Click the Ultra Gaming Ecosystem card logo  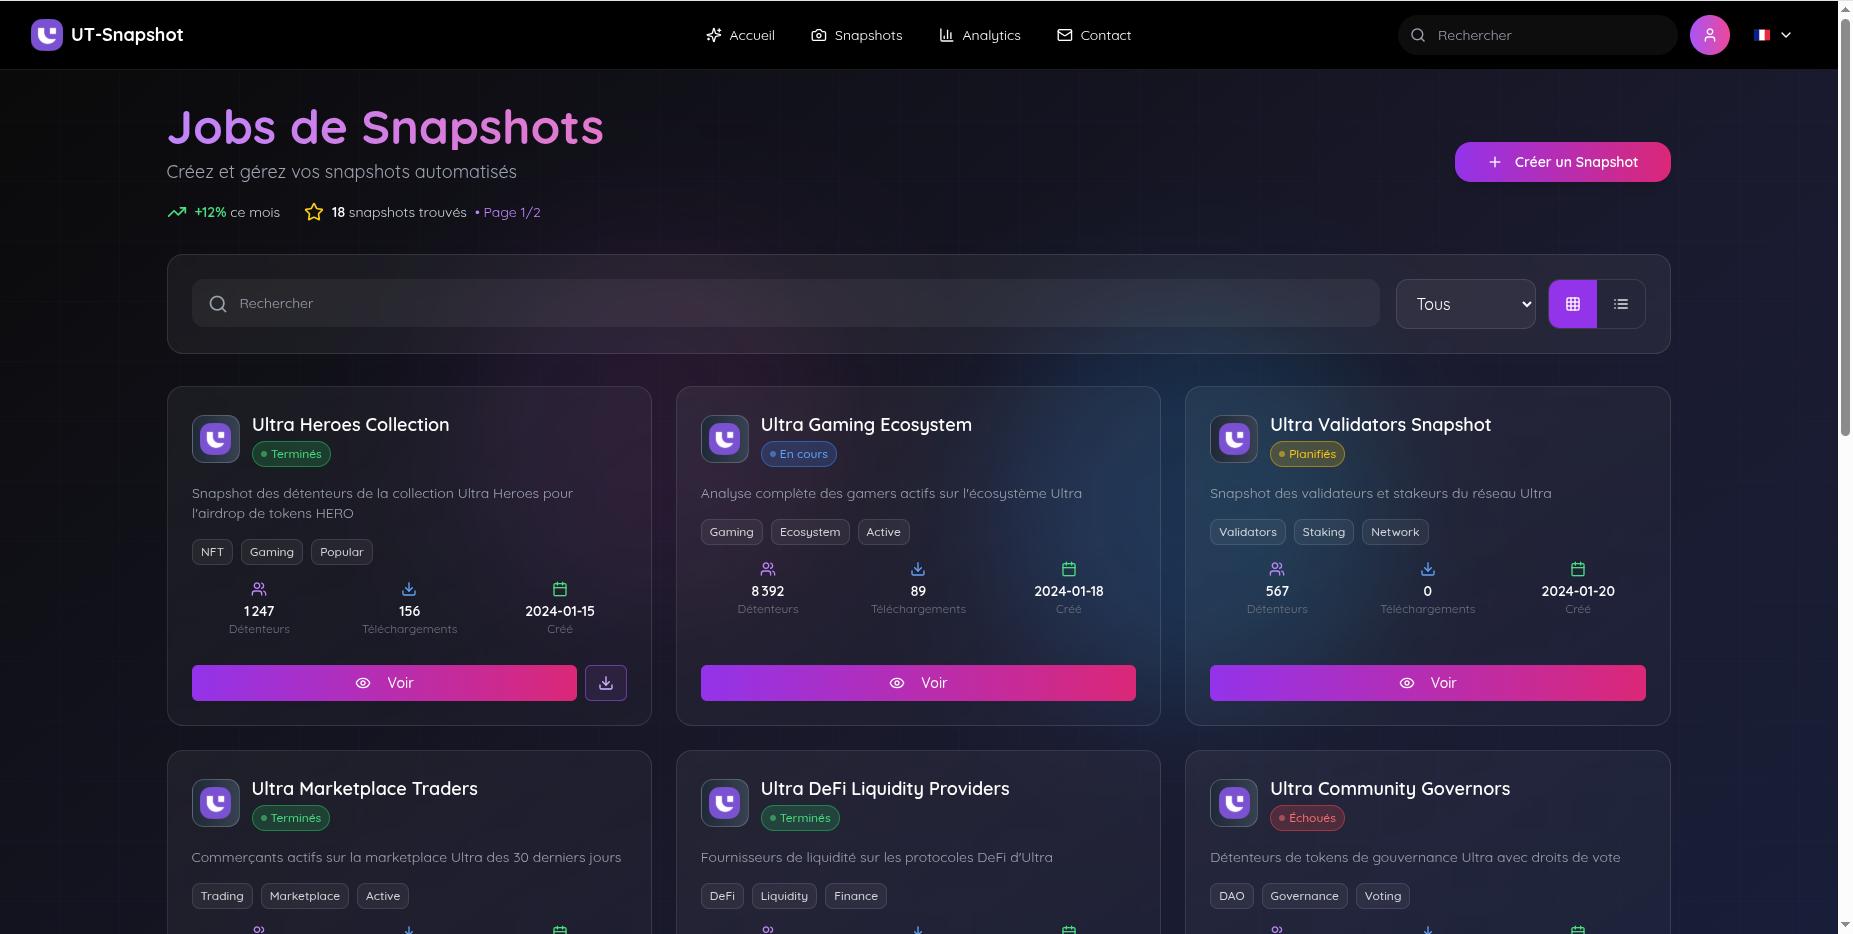click(x=724, y=439)
